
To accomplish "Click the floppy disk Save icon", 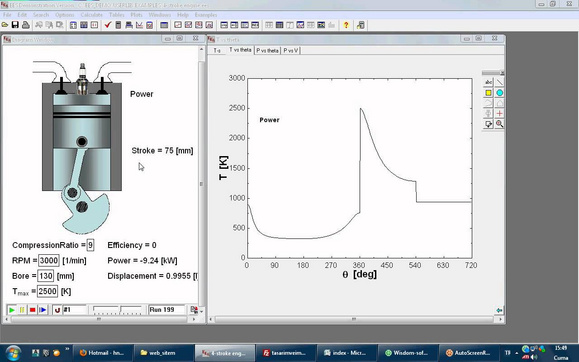I will [x=15, y=25].
